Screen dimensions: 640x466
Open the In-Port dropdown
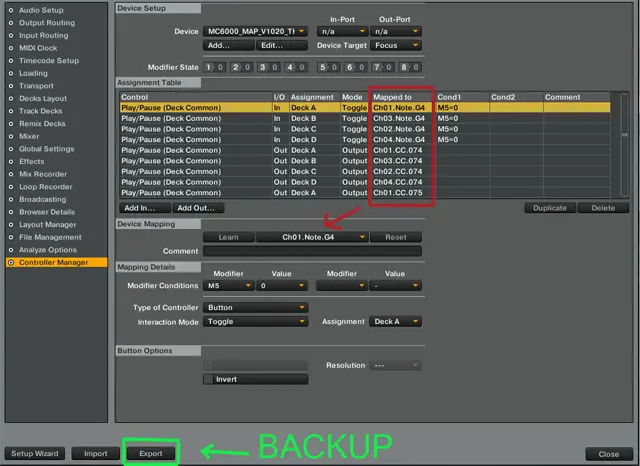pos(342,32)
